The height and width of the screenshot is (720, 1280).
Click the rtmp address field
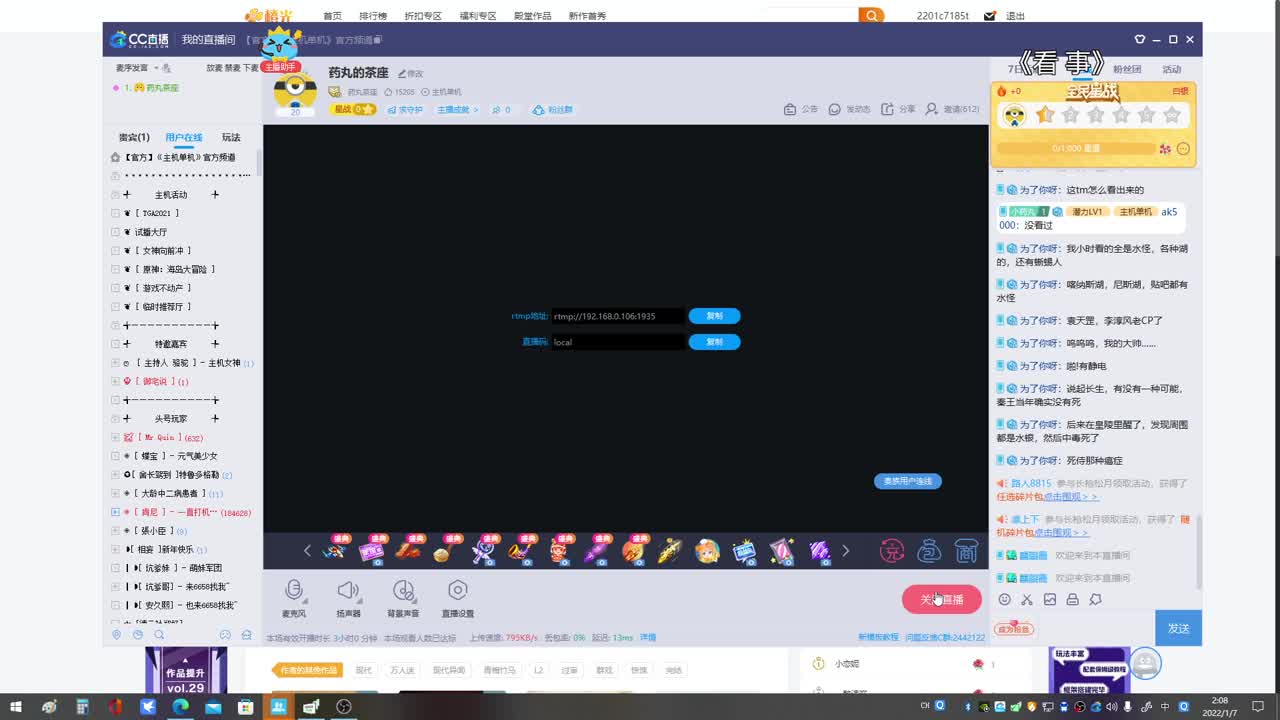pyautogui.click(x=618, y=316)
